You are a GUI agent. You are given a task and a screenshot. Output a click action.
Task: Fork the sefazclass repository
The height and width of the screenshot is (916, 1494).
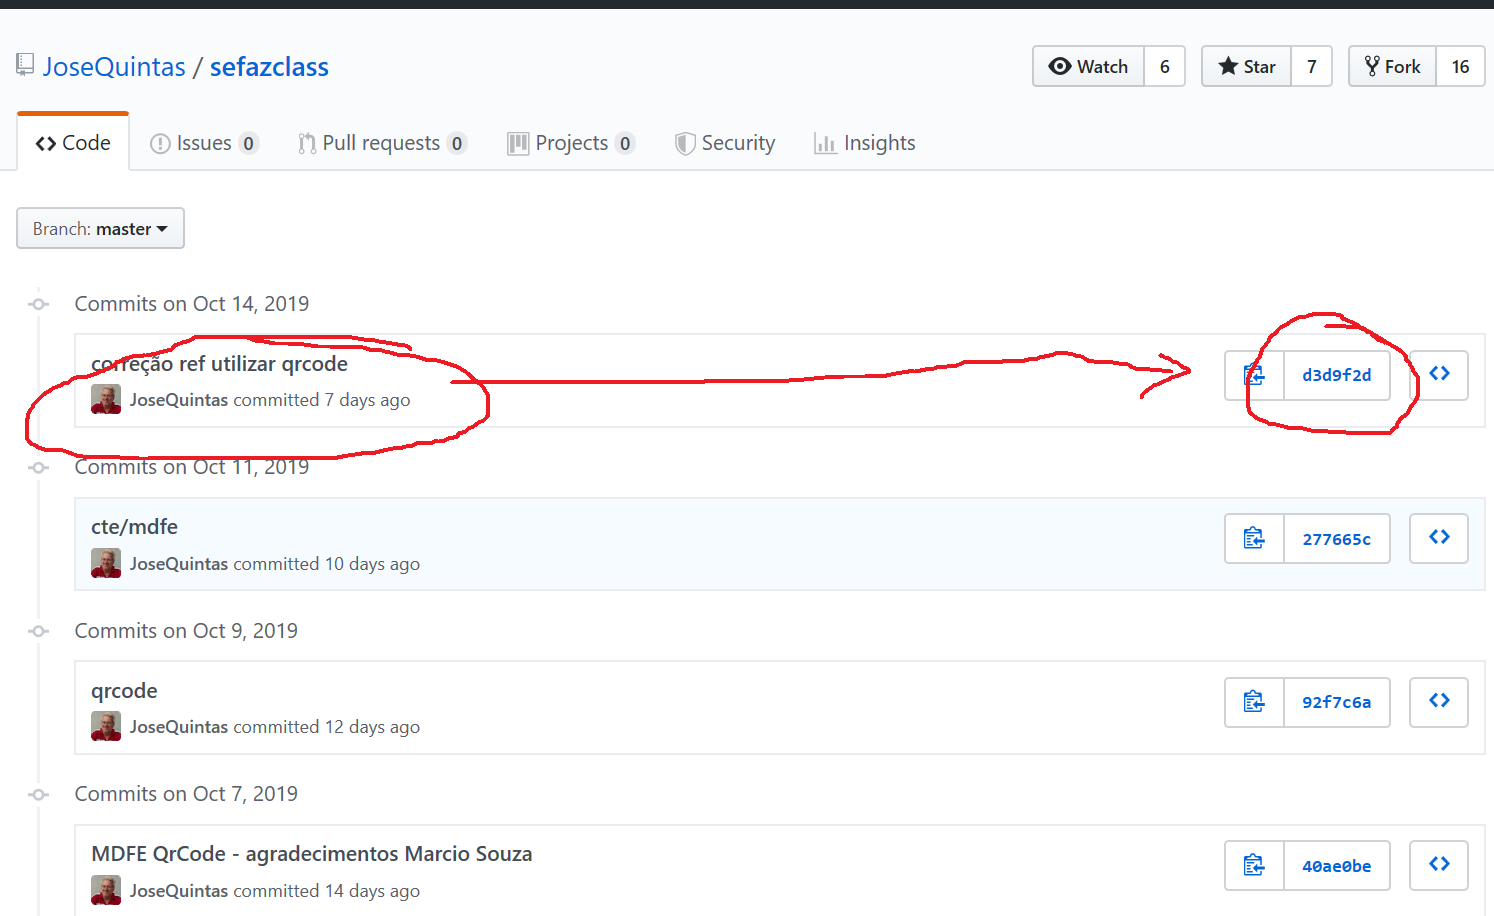point(1393,67)
